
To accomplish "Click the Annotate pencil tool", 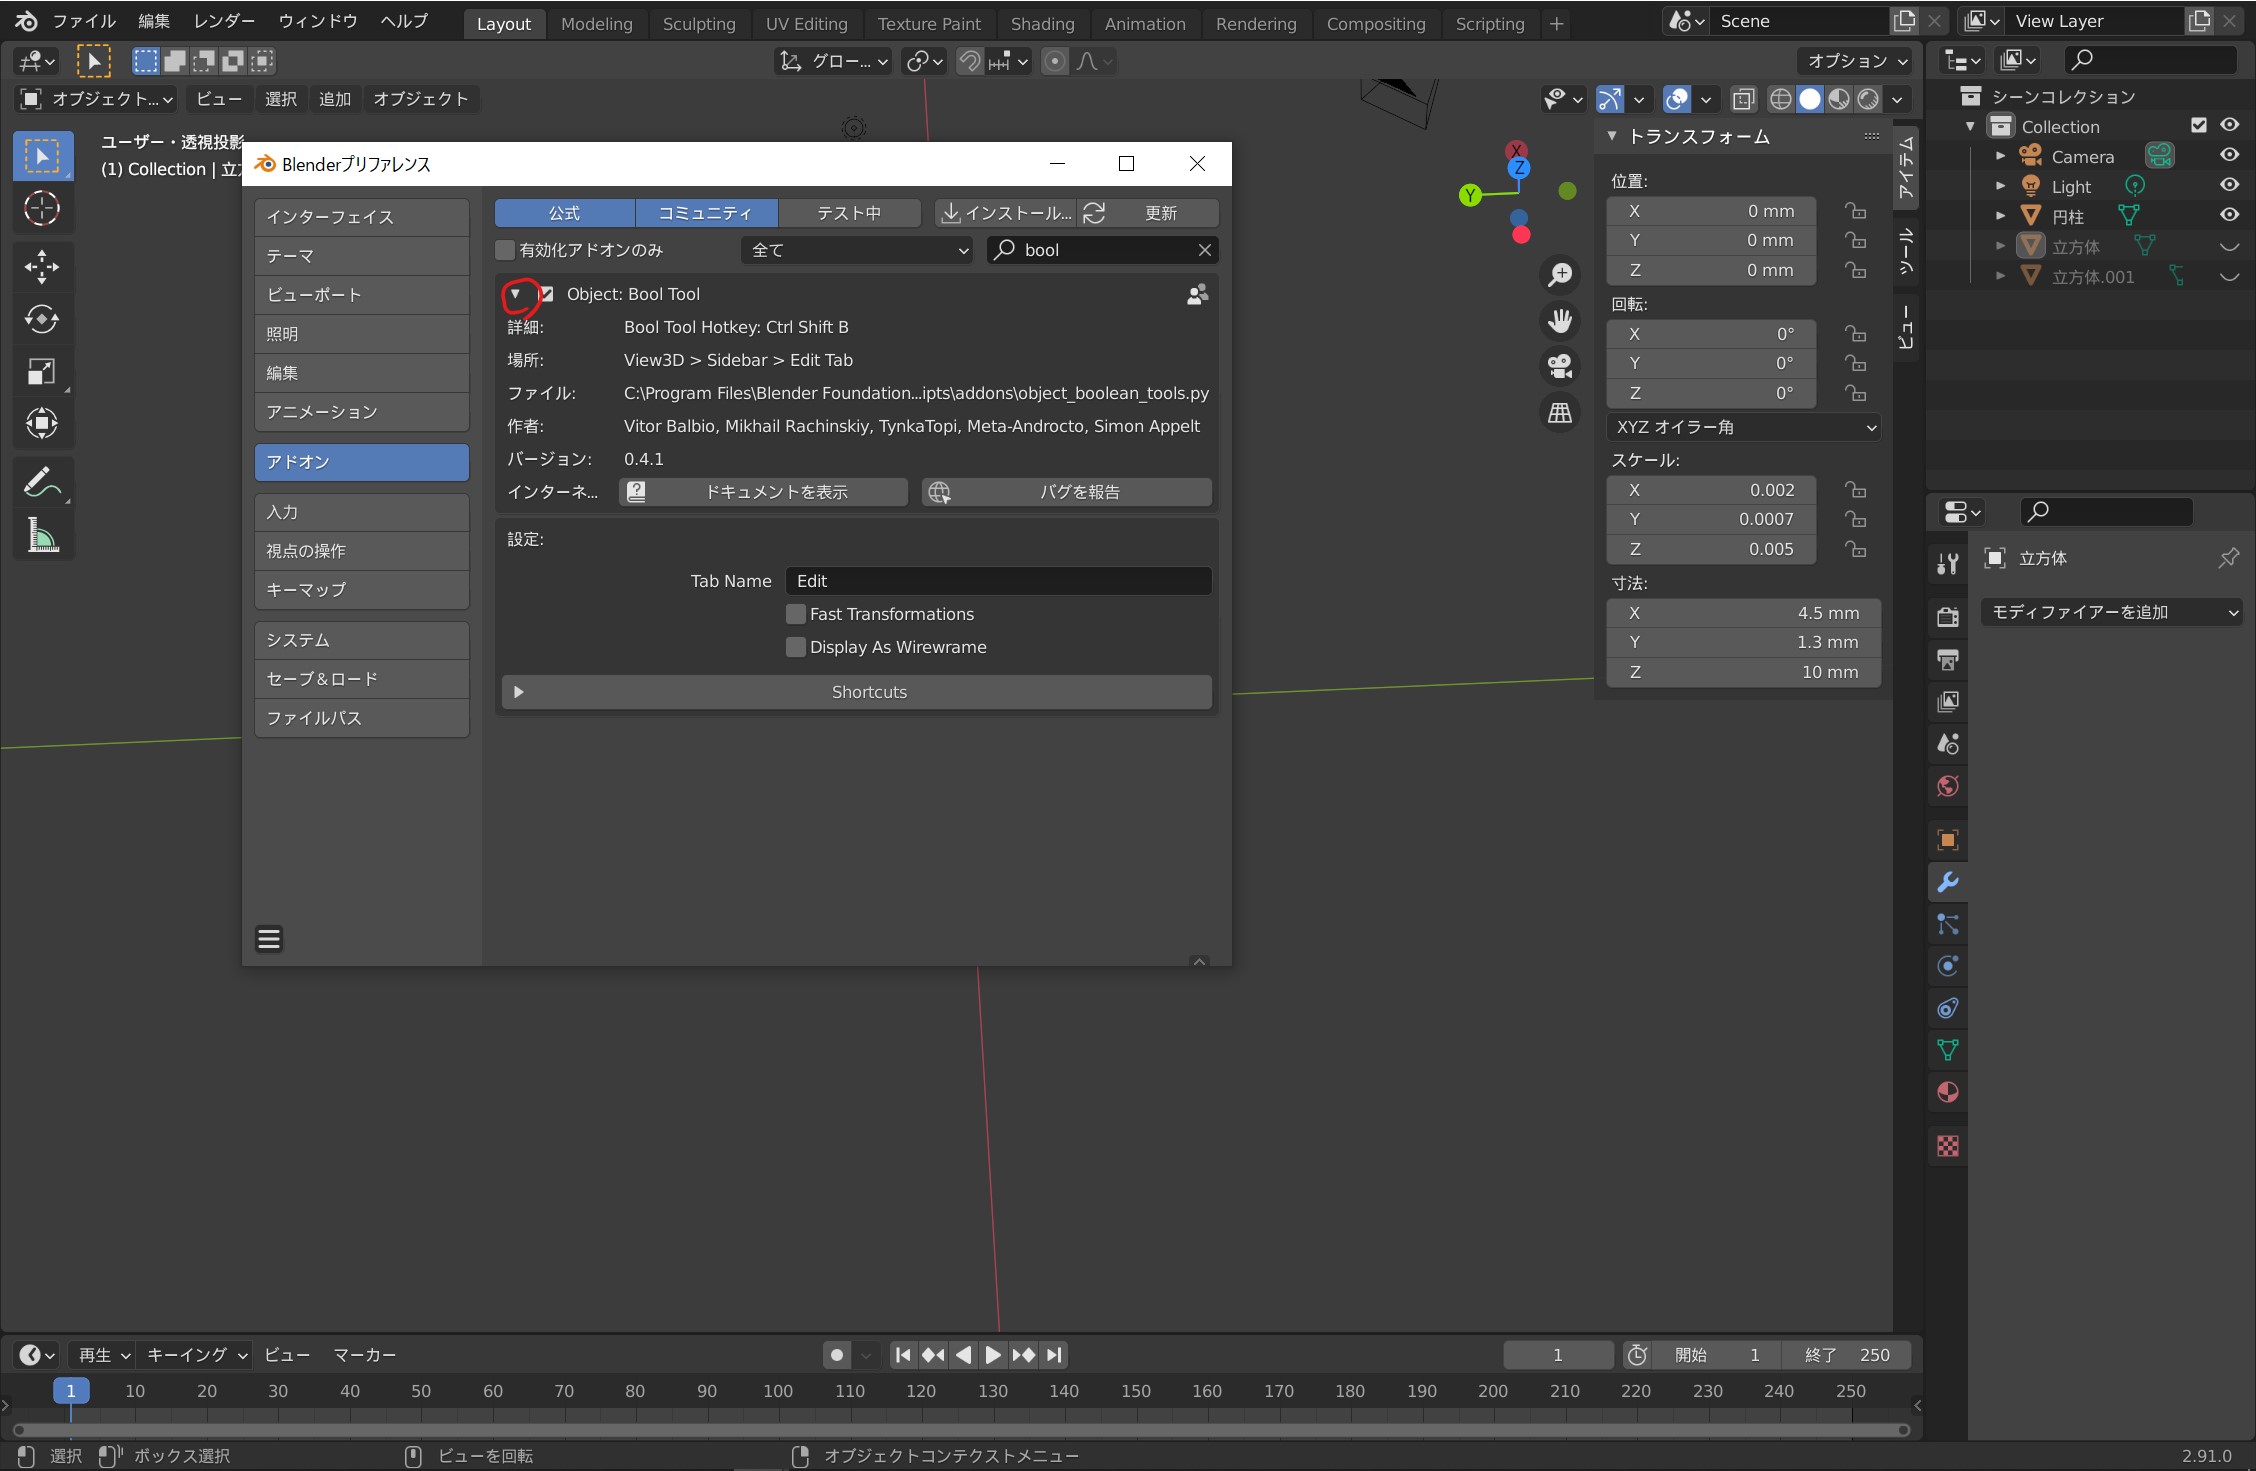I will (x=42, y=483).
